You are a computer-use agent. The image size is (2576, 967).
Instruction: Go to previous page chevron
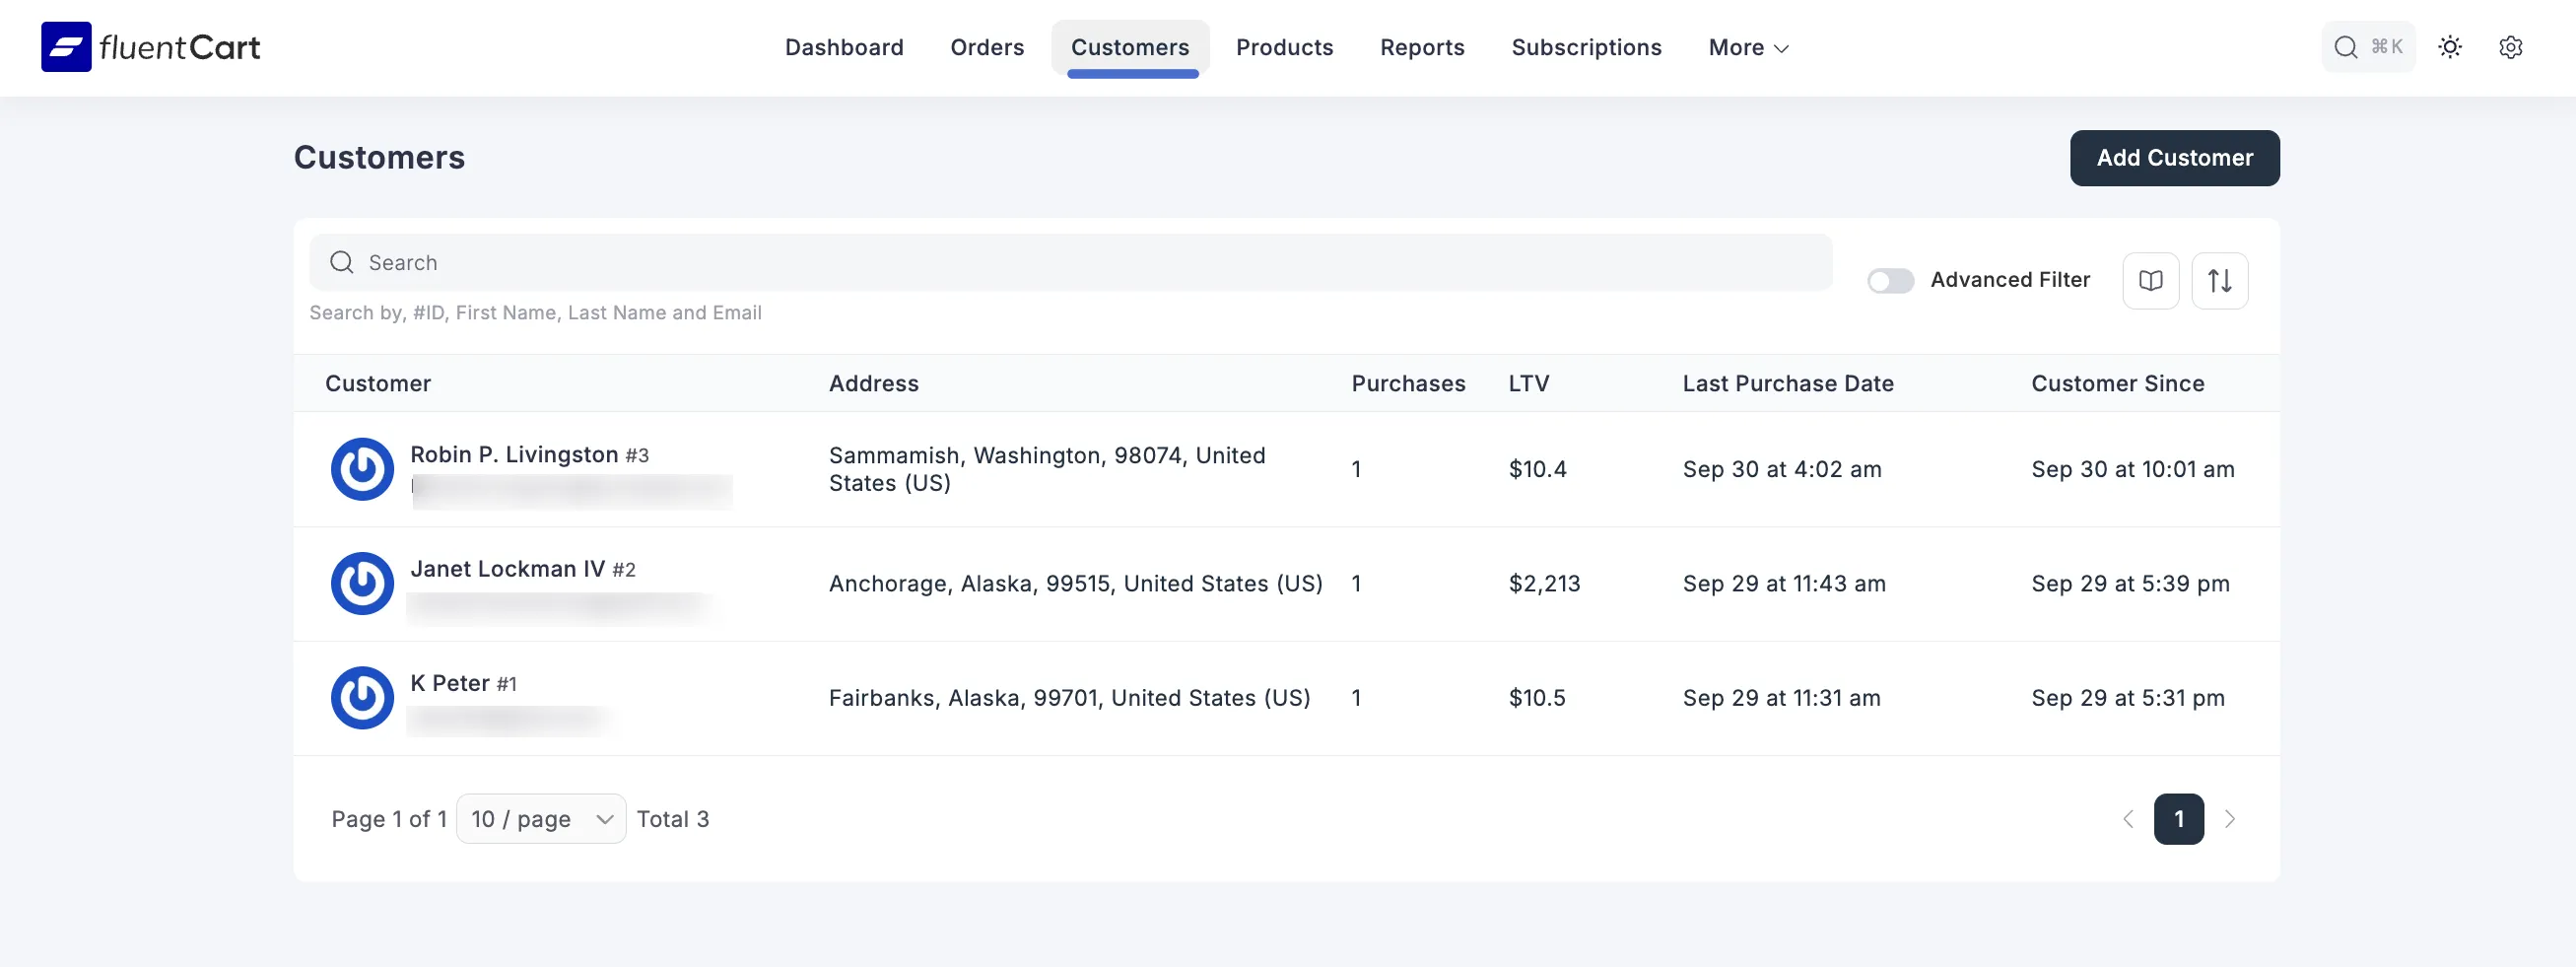pos(2127,819)
